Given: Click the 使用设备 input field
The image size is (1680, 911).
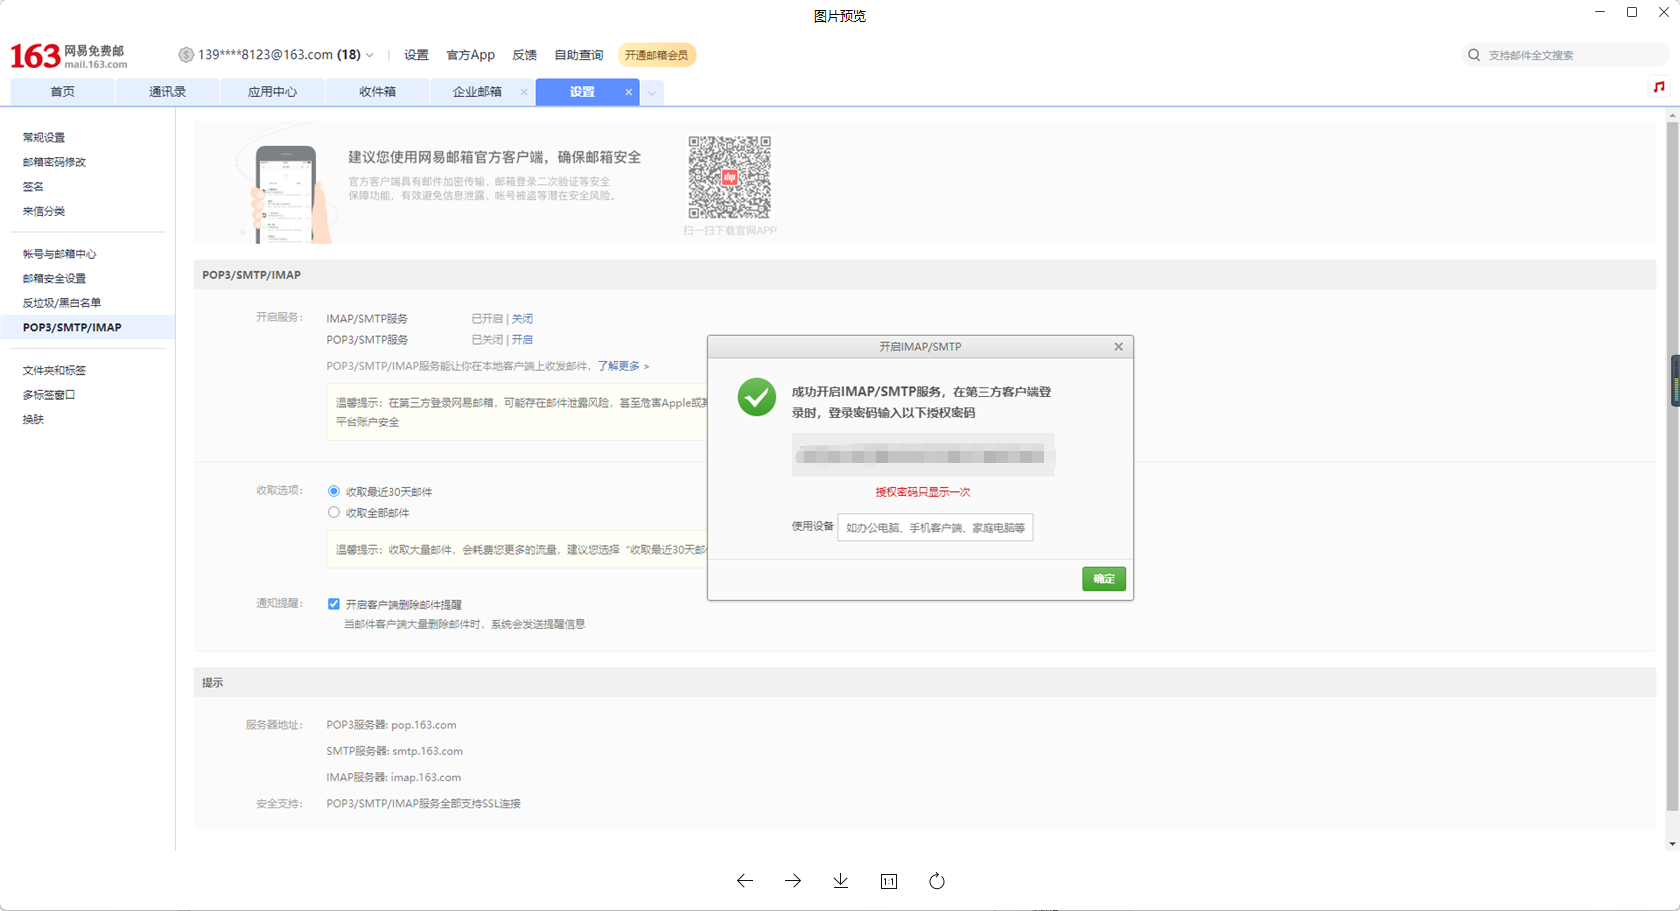Looking at the screenshot, I should pyautogui.click(x=935, y=527).
